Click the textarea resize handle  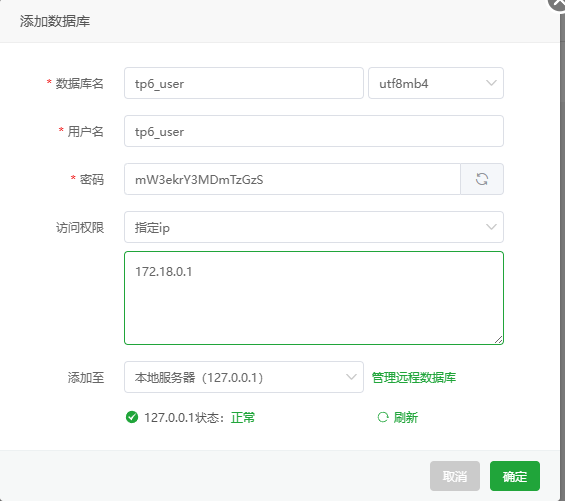click(498, 340)
